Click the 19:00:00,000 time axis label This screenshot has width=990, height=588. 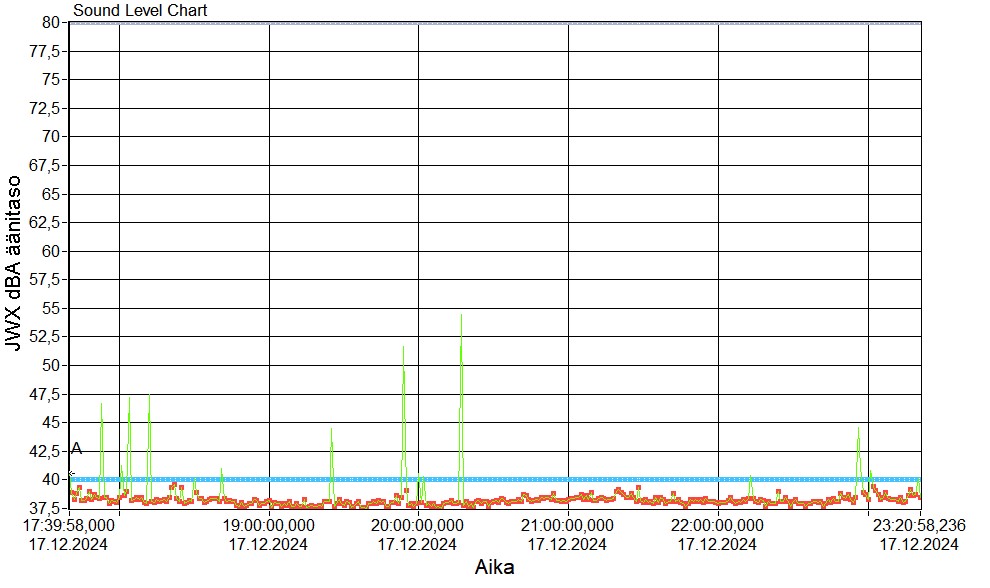[268, 525]
